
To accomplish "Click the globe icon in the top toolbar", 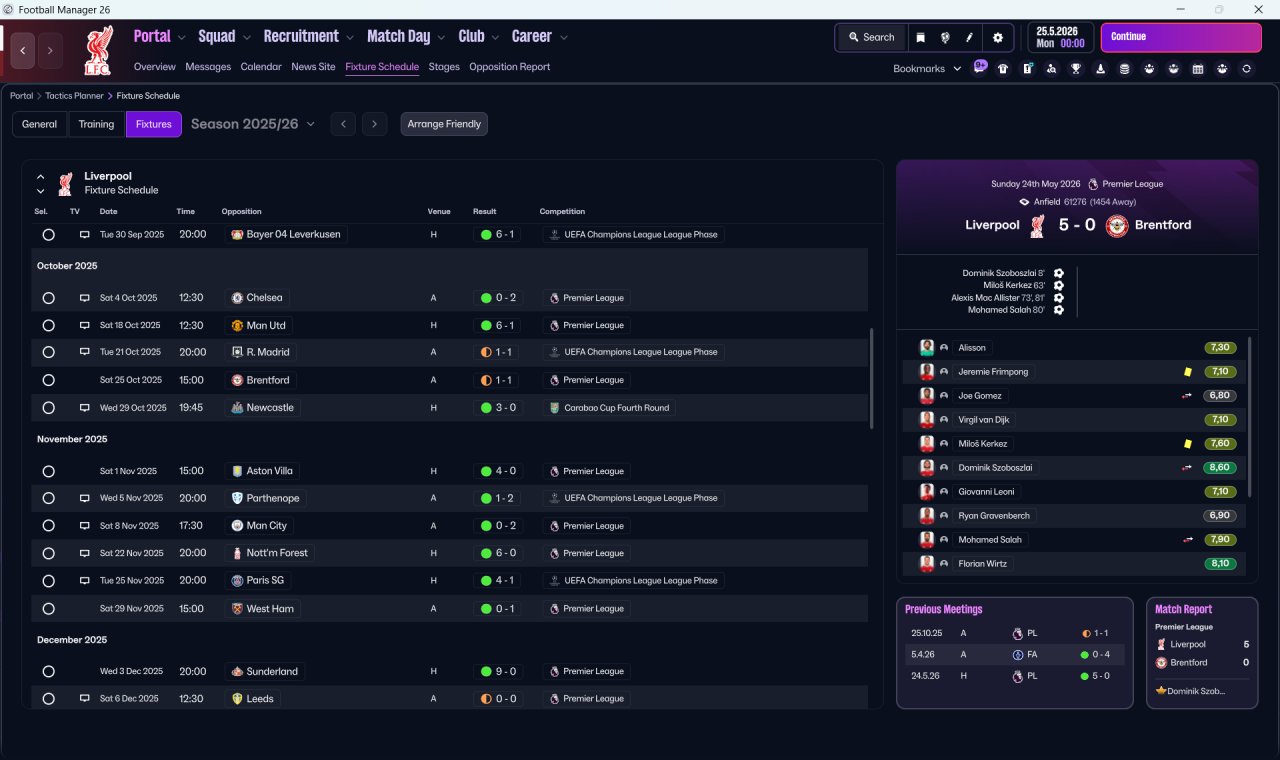I will click(945, 37).
